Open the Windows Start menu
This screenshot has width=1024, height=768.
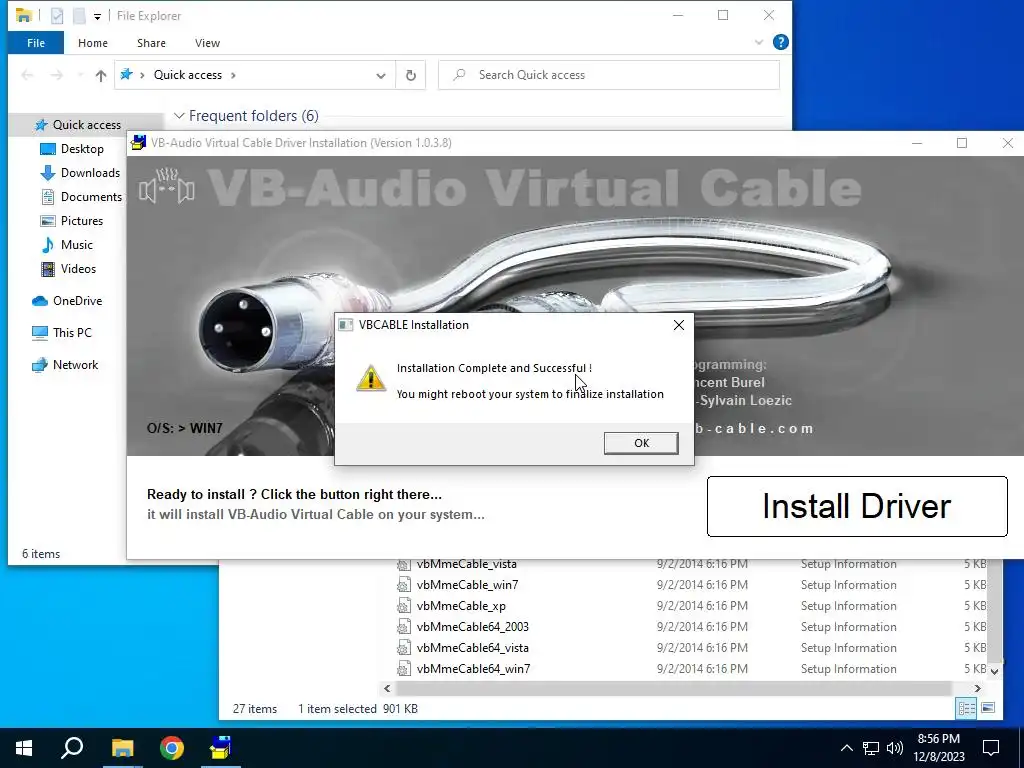[24, 748]
